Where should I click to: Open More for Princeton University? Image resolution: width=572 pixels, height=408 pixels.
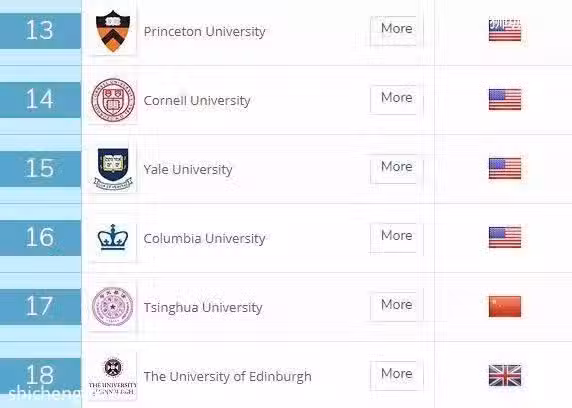[x=397, y=30]
